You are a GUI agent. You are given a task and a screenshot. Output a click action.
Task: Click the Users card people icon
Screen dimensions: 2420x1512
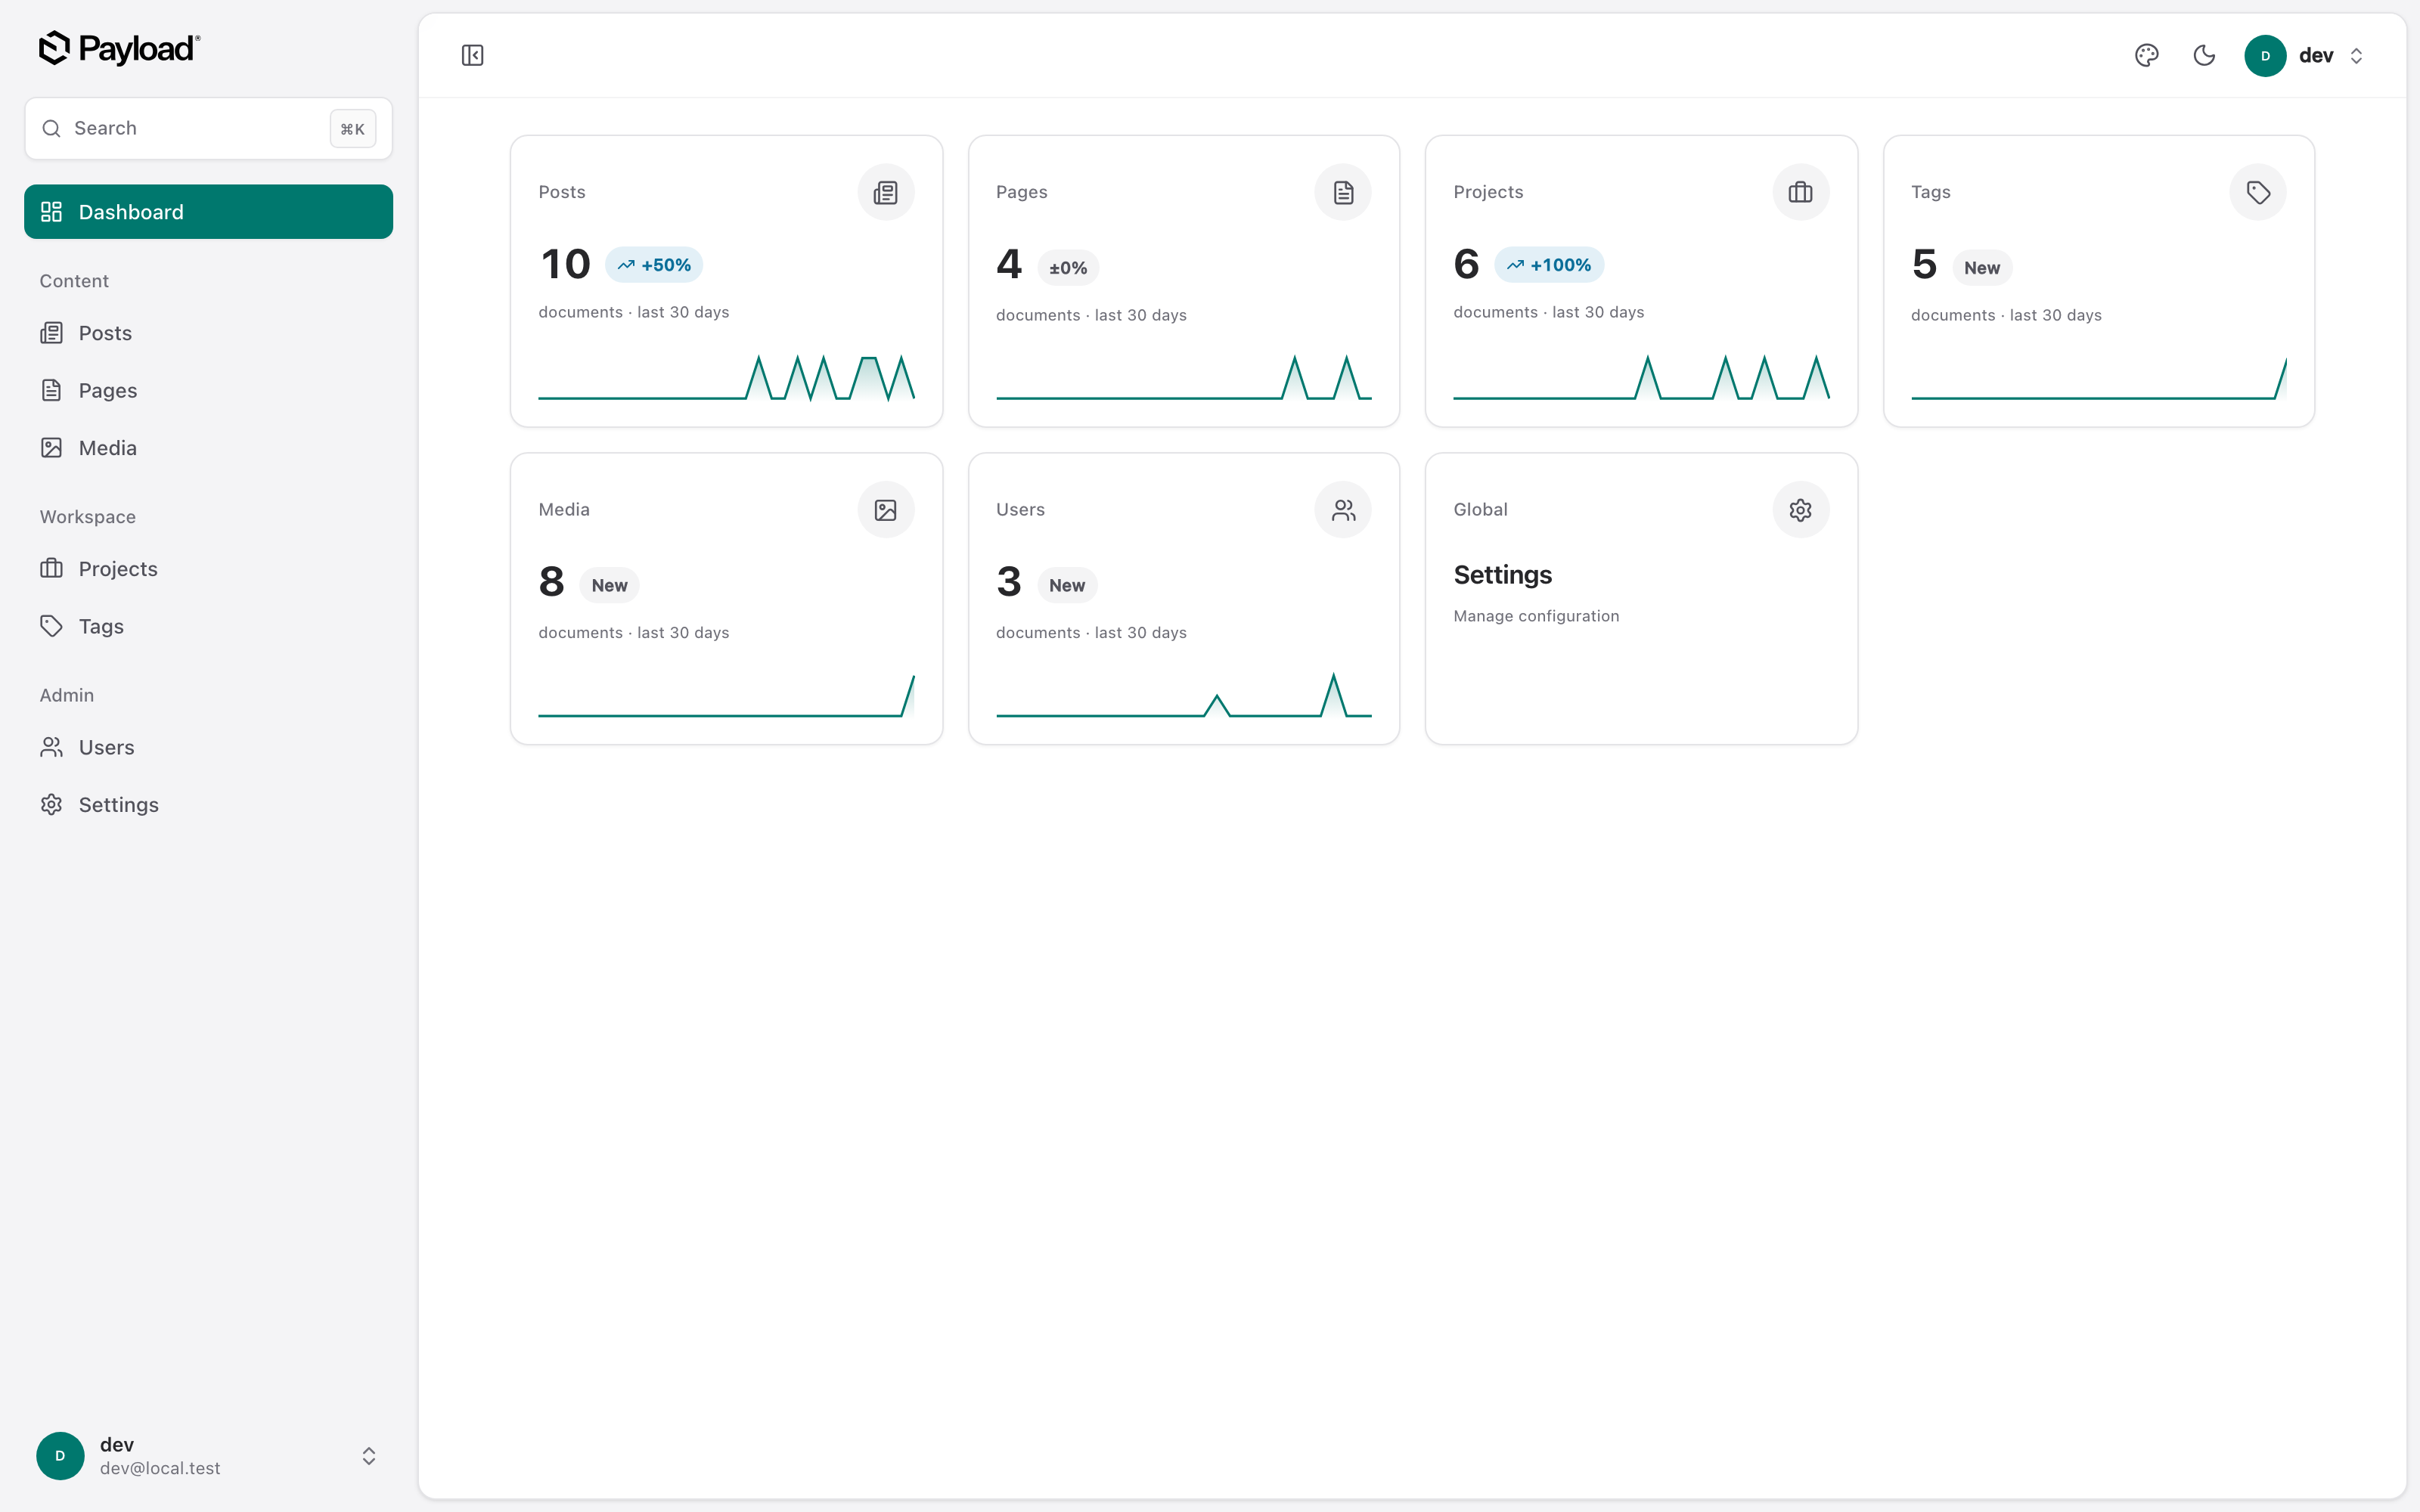1343,510
